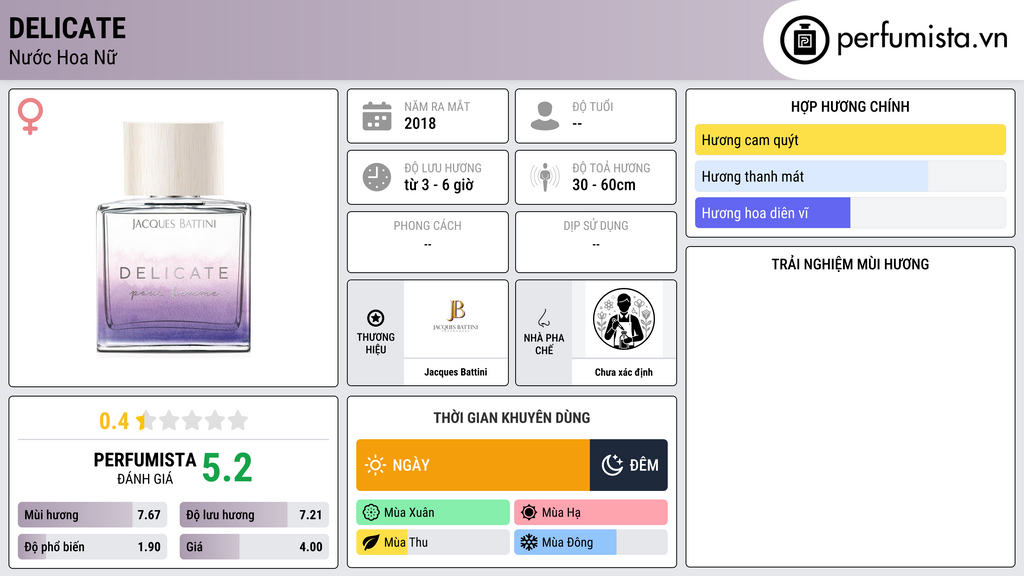Screen dimensions: 1024x576
Task: Click the PERFUMISTA đánh giá label
Action: coord(145,468)
